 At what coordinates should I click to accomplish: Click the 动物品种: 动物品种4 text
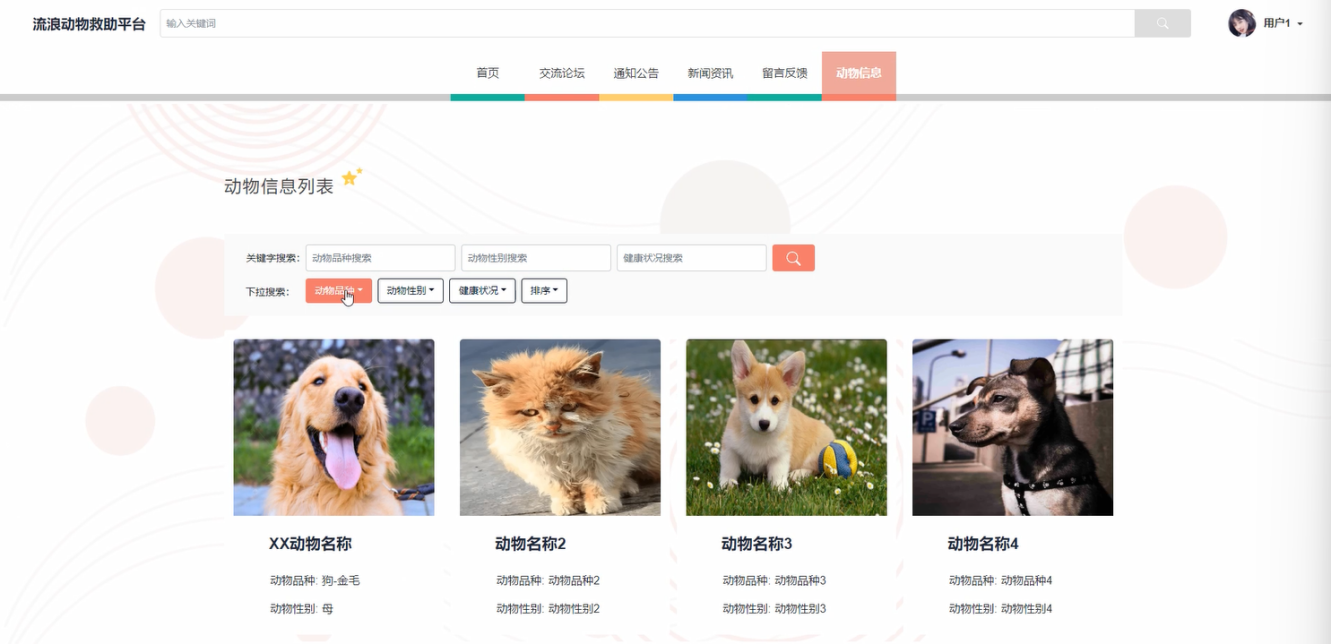(x=1000, y=580)
